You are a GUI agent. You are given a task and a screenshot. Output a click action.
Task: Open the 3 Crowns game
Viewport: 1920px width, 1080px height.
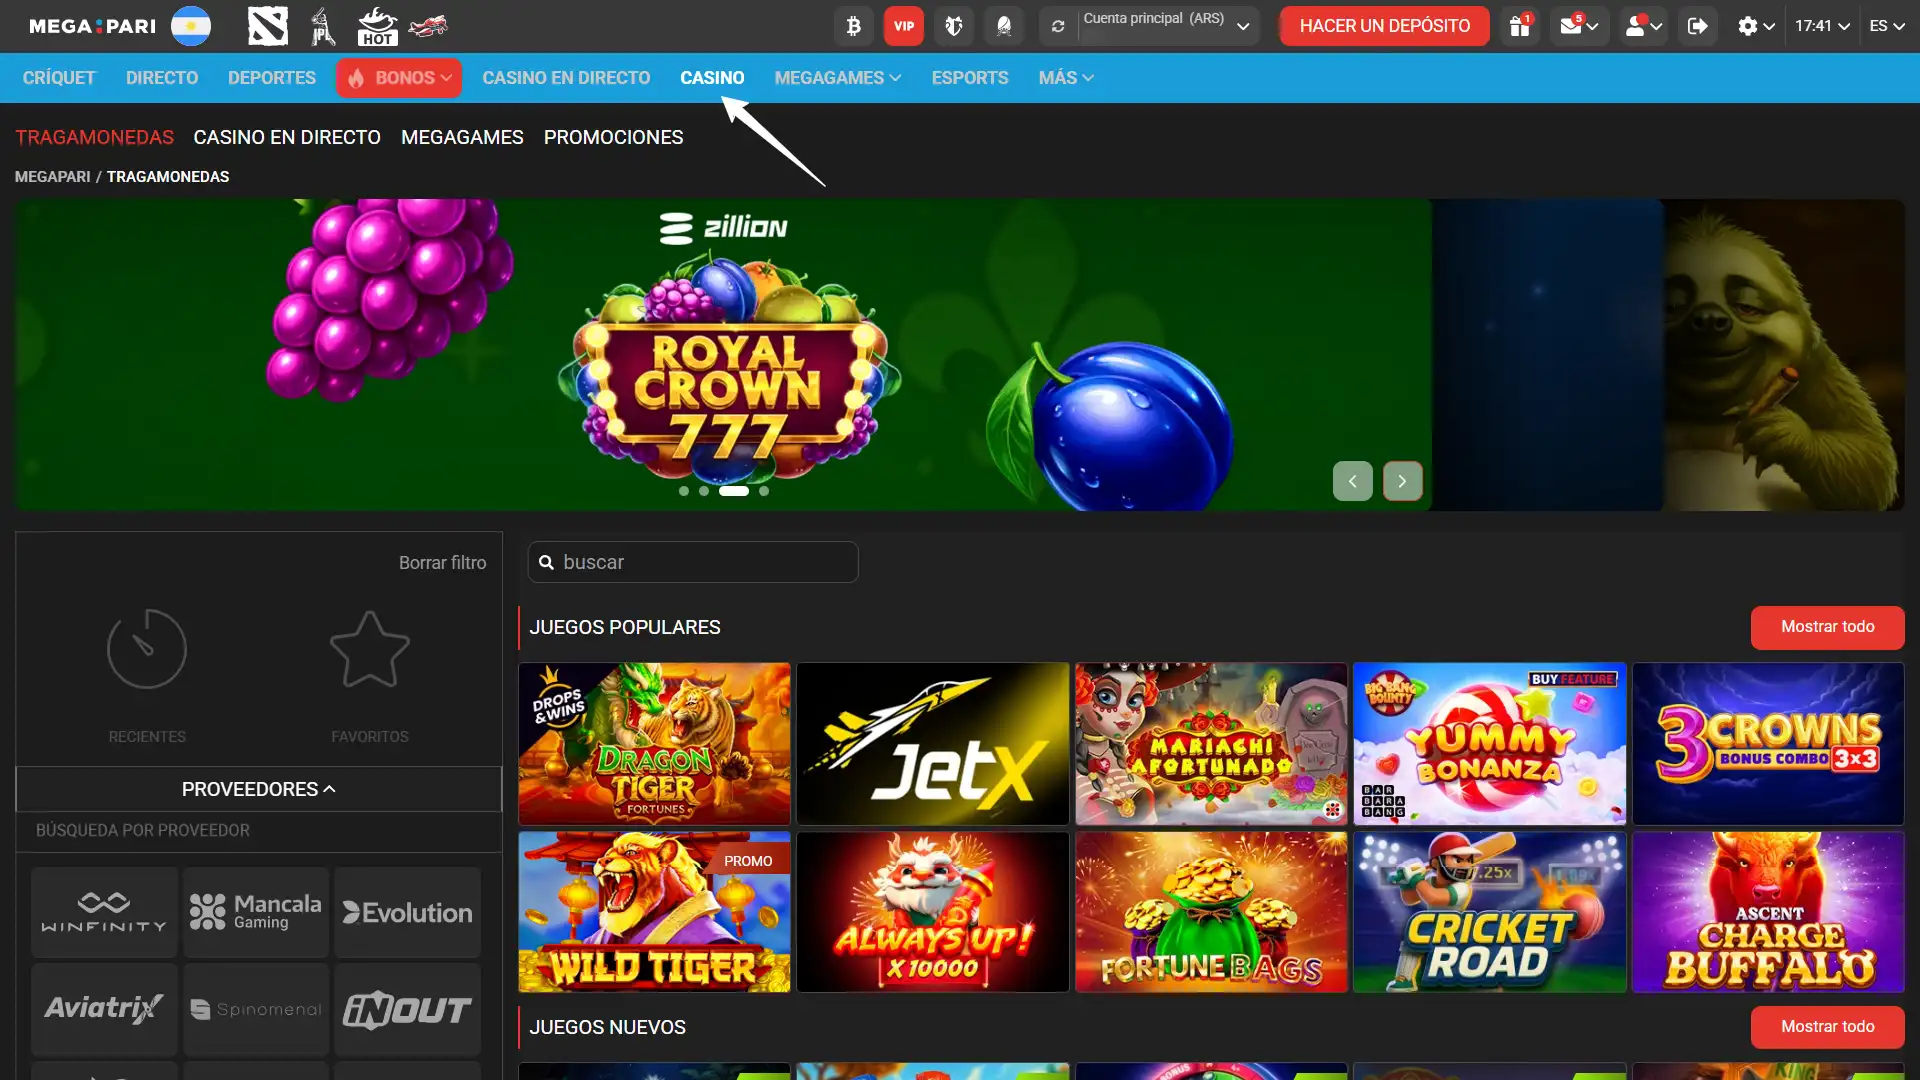tap(1768, 744)
